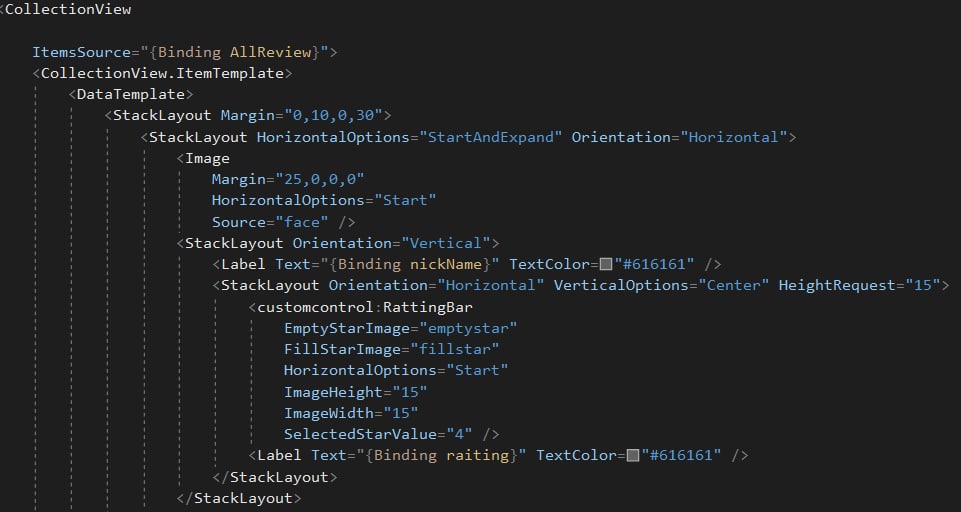Click the "Image" tag name
The width and height of the screenshot is (961, 512).
pos(207,158)
